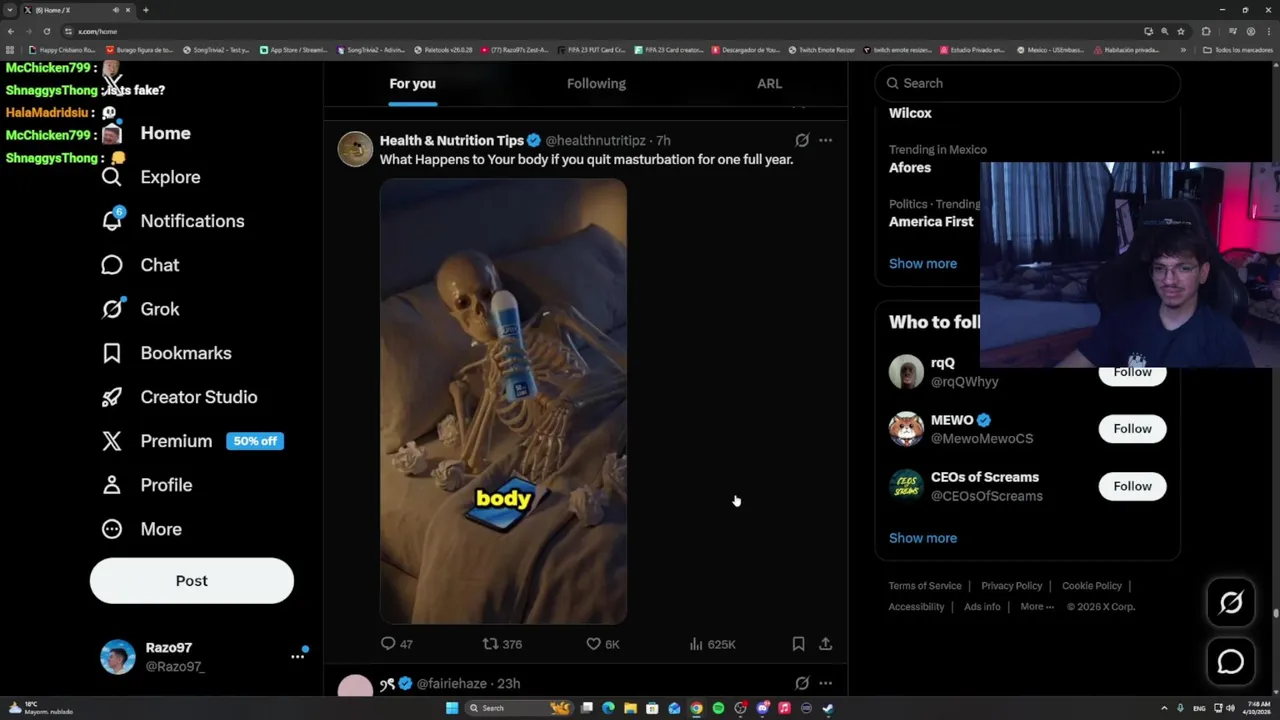The width and height of the screenshot is (1280, 720).
Task: Bookmark this page with star icon
Action: (x=1181, y=31)
